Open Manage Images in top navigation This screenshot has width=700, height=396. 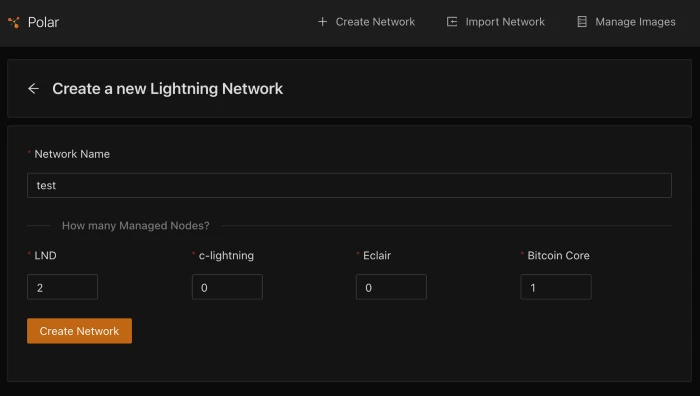(x=626, y=22)
